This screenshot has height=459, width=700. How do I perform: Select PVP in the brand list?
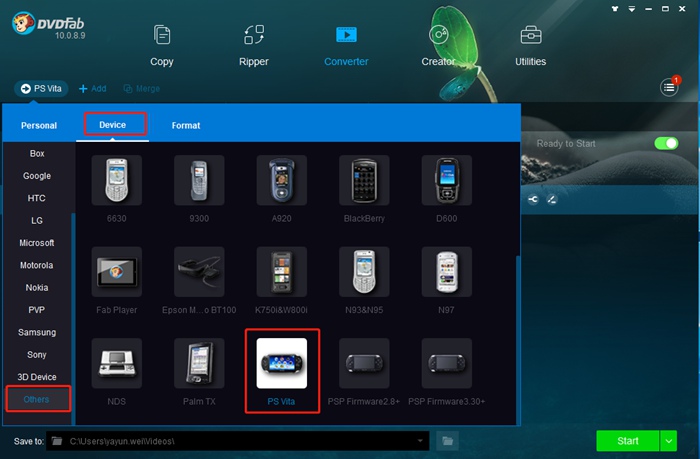(37, 310)
